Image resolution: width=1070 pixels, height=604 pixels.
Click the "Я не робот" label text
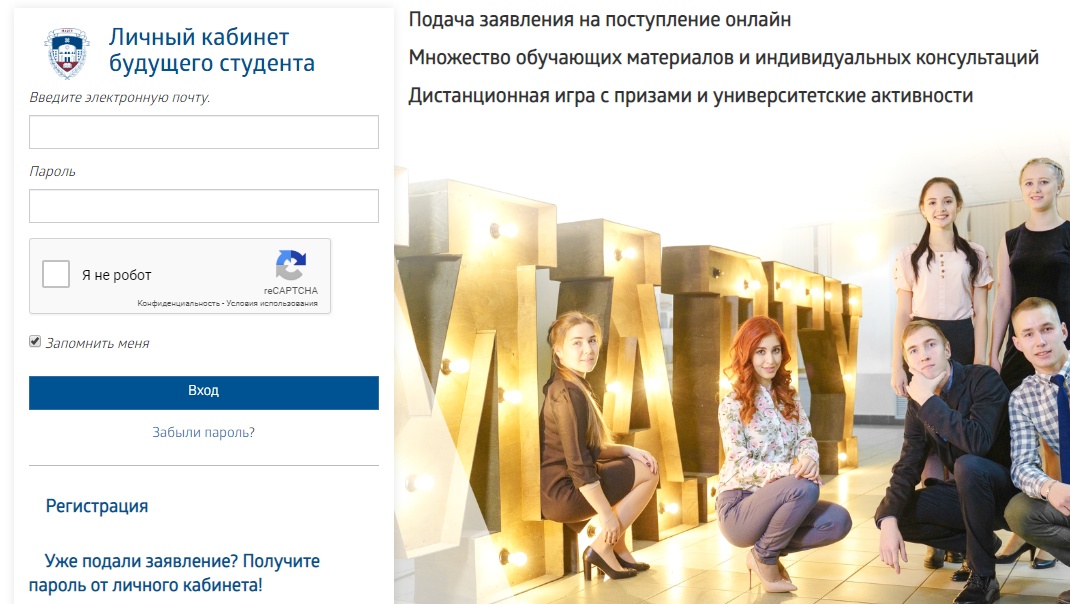pyautogui.click(x=117, y=275)
